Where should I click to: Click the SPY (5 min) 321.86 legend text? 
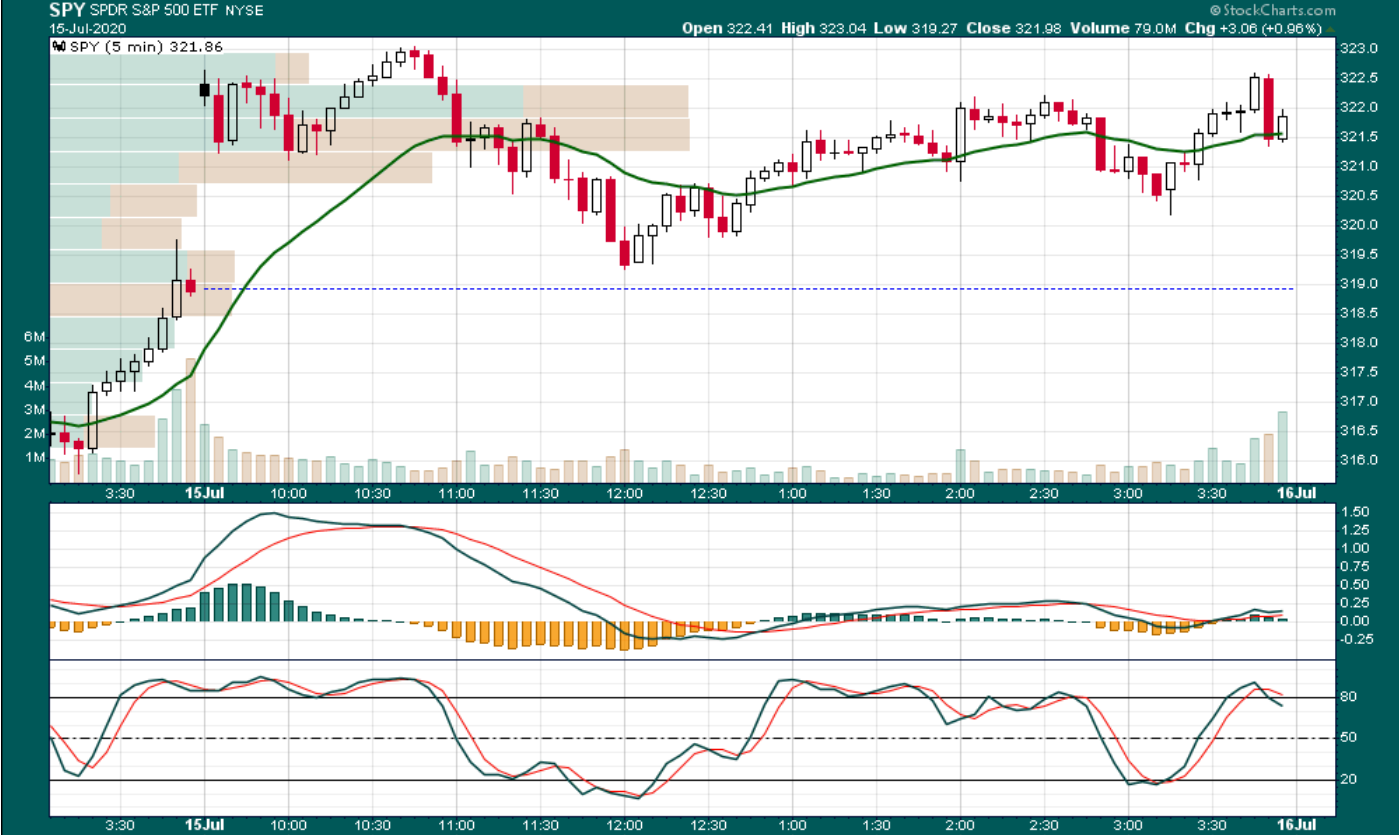point(144,46)
